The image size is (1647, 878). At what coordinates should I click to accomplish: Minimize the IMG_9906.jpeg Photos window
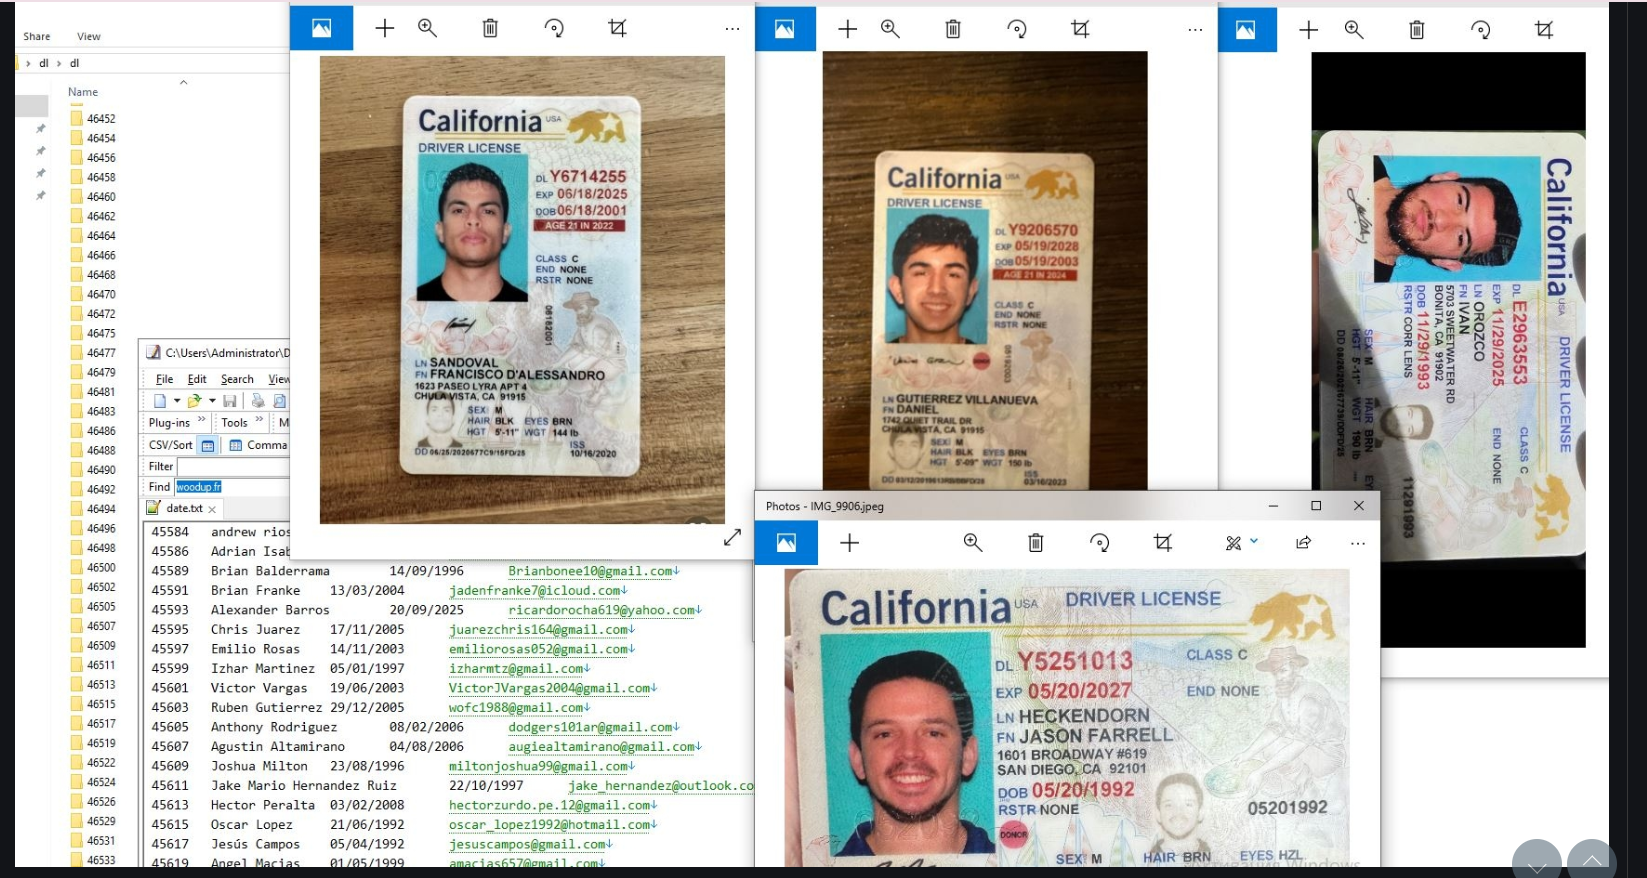pyautogui.click(x=1273, y=506)
